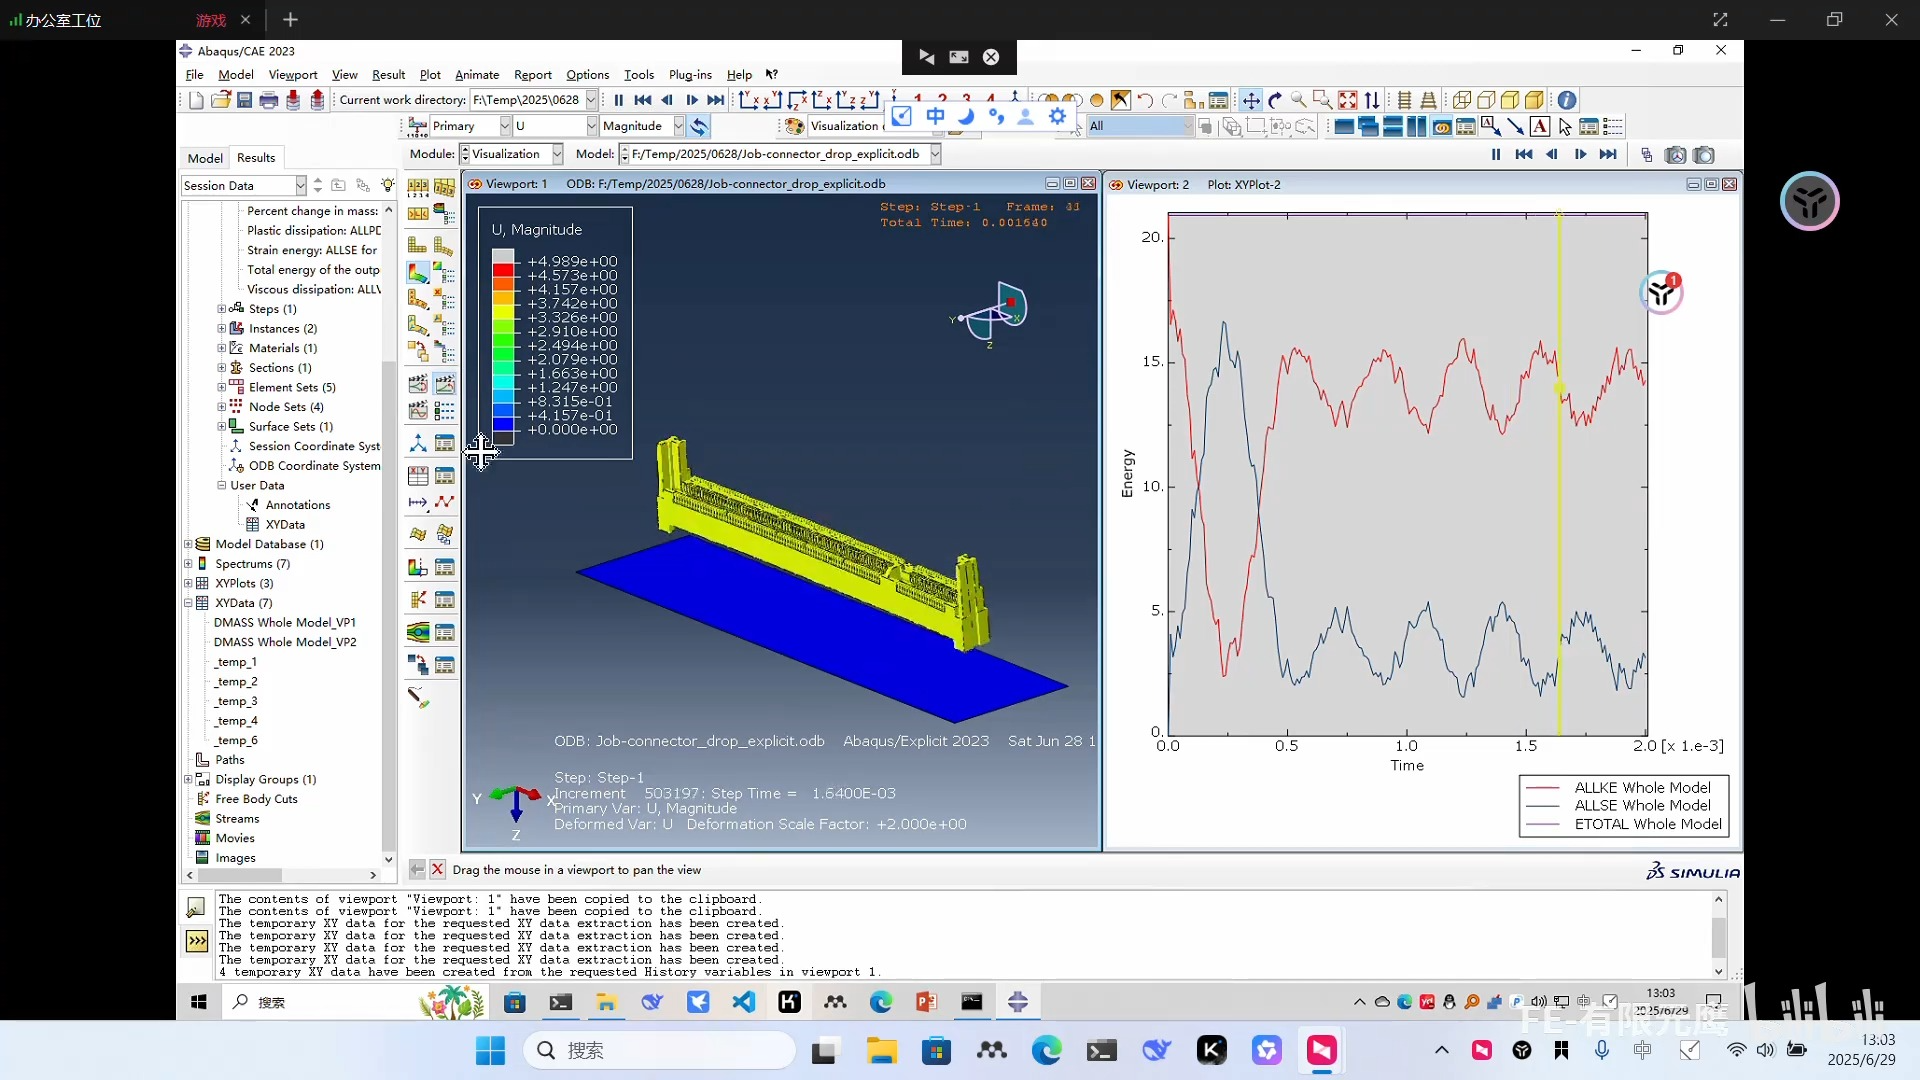This screenshot has width=1920, height=1080.
Task: Click the Rotate View tool icon
Action: (1275, 100)
